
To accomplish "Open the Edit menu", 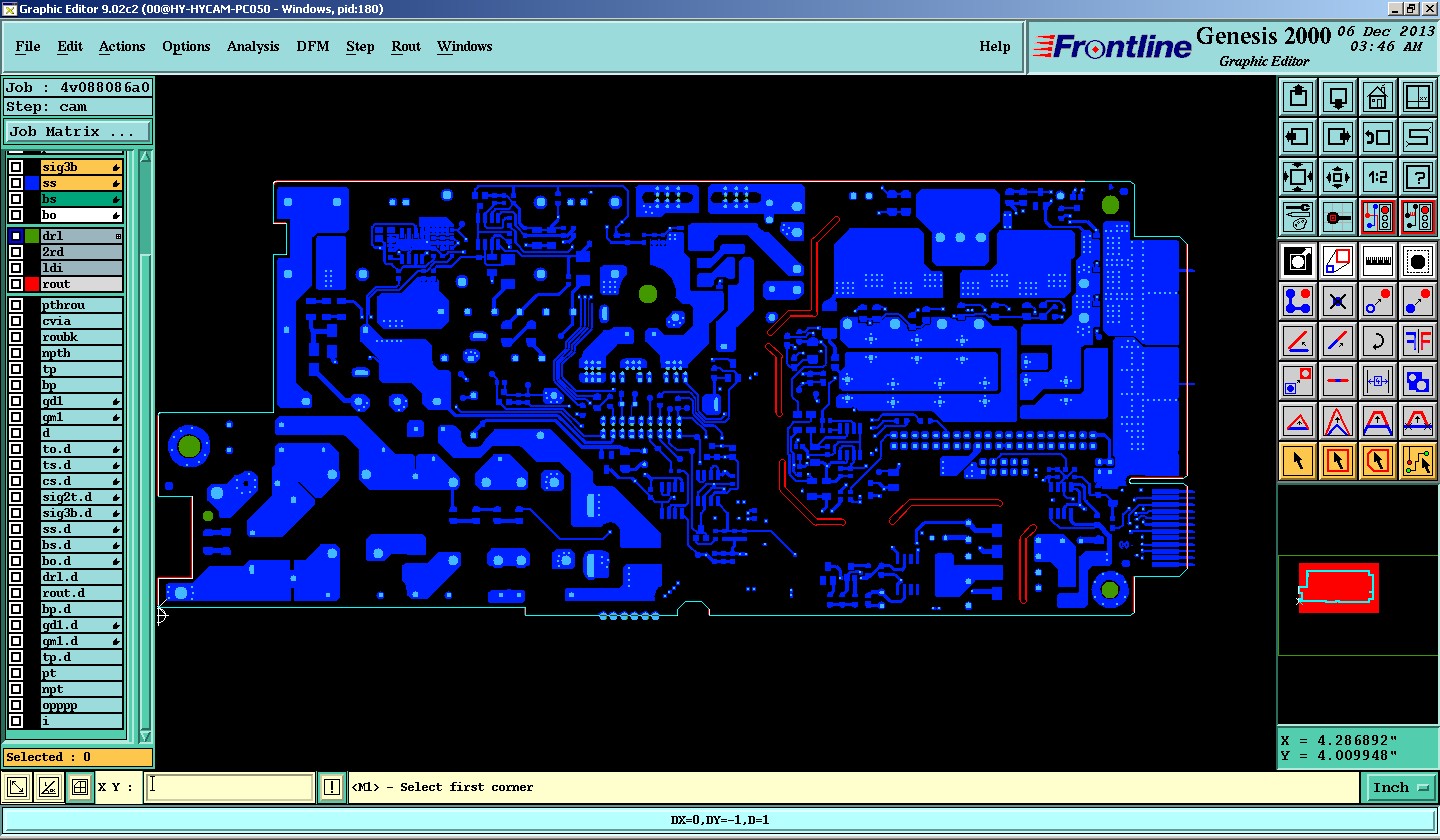I will point(70,46).
